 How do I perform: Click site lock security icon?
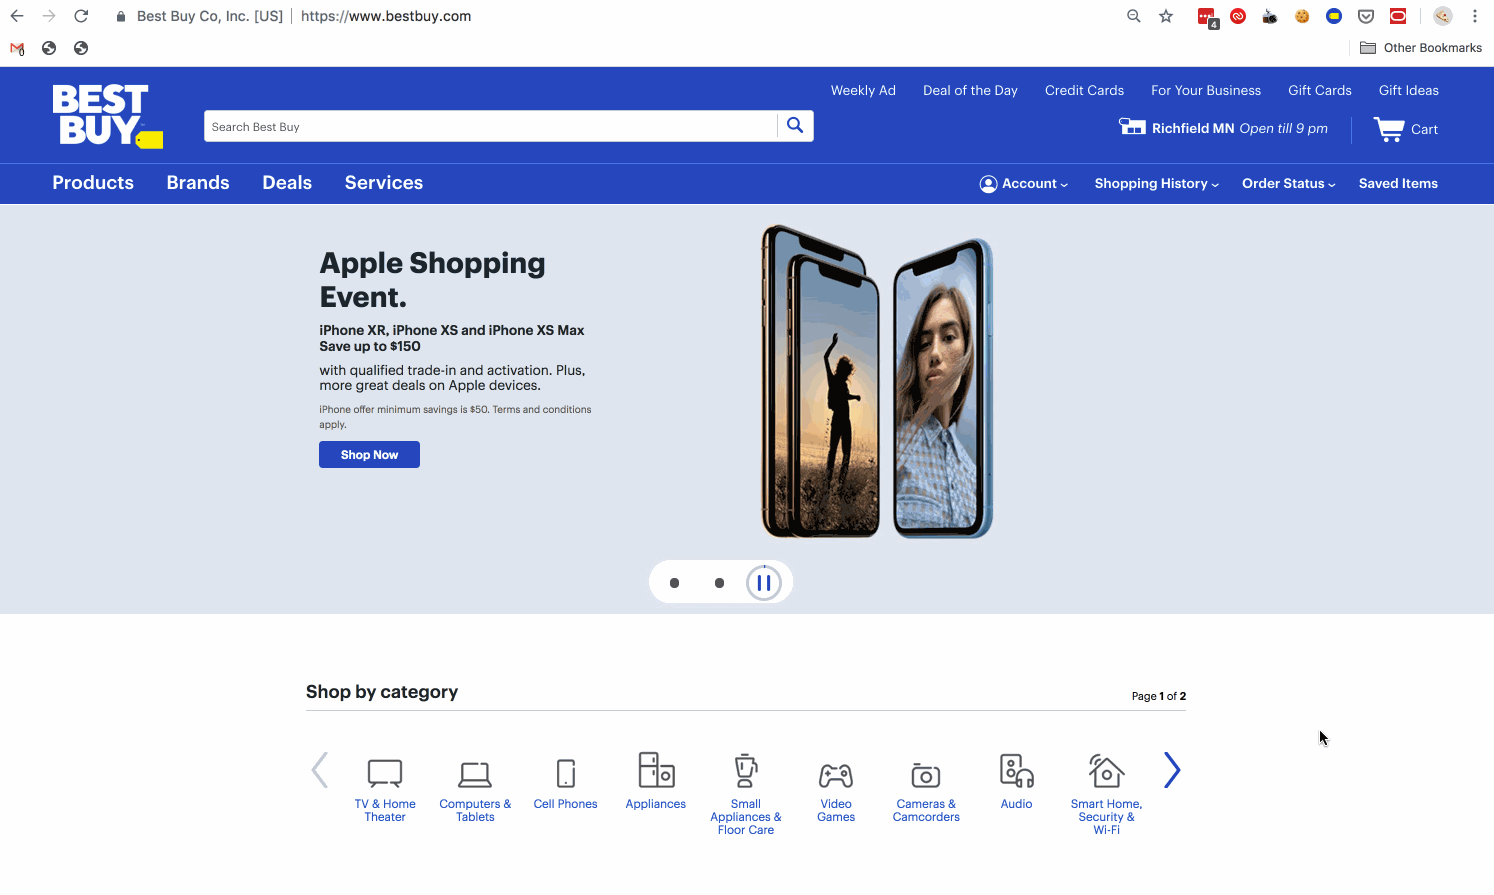pos(121,16)
